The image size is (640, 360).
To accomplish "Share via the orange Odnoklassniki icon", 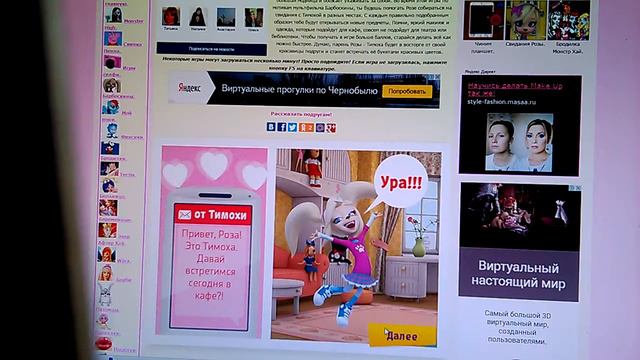I will tap(306, 128).
